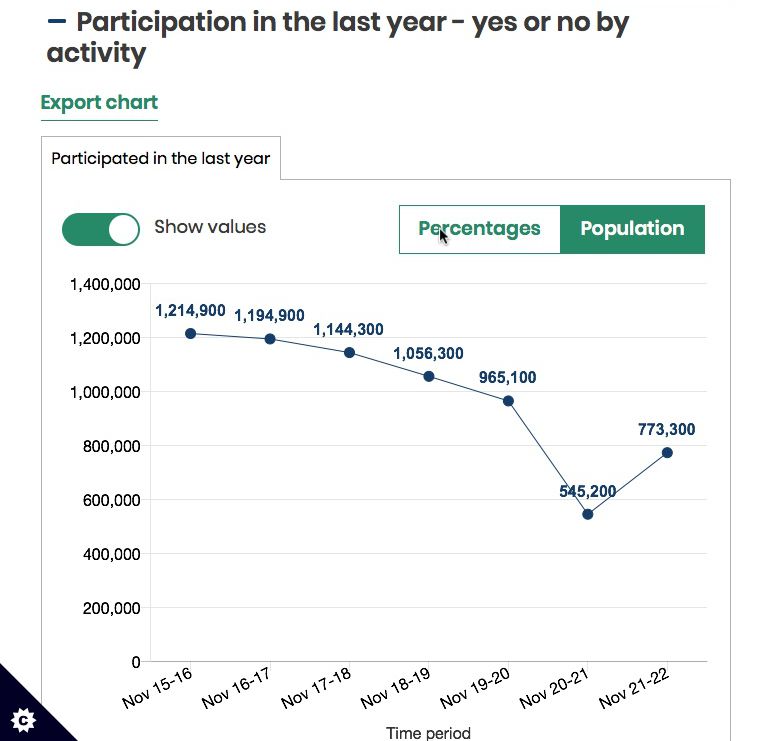The width and height of the screenshot is (780, 741).
Task: Click the Nov 15-16 axis label
Action: (x=158, y=688)
